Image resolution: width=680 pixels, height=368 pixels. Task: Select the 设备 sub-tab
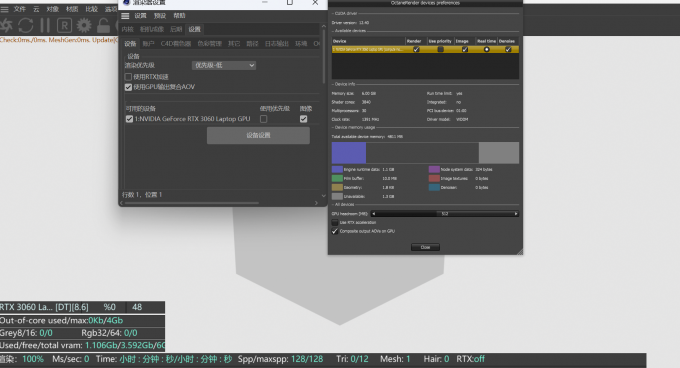point(130,44)
